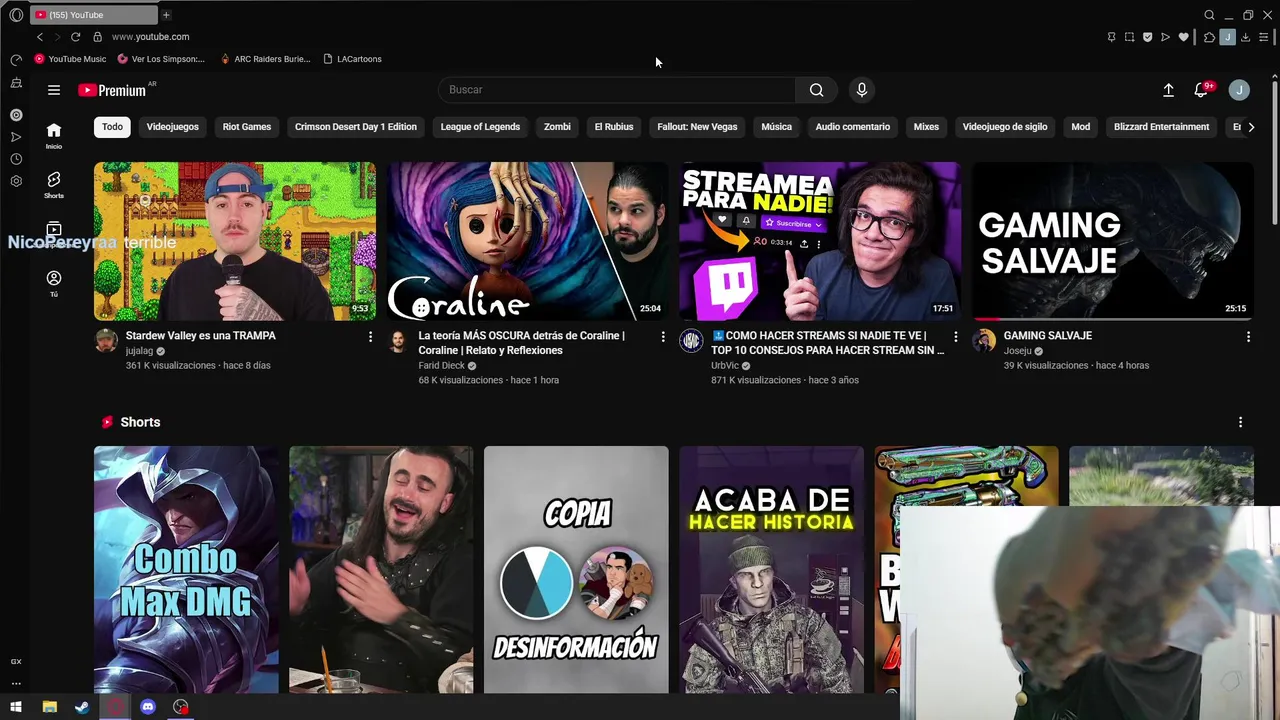Select the Videojuegos filter chip

(x=172, y=127)
